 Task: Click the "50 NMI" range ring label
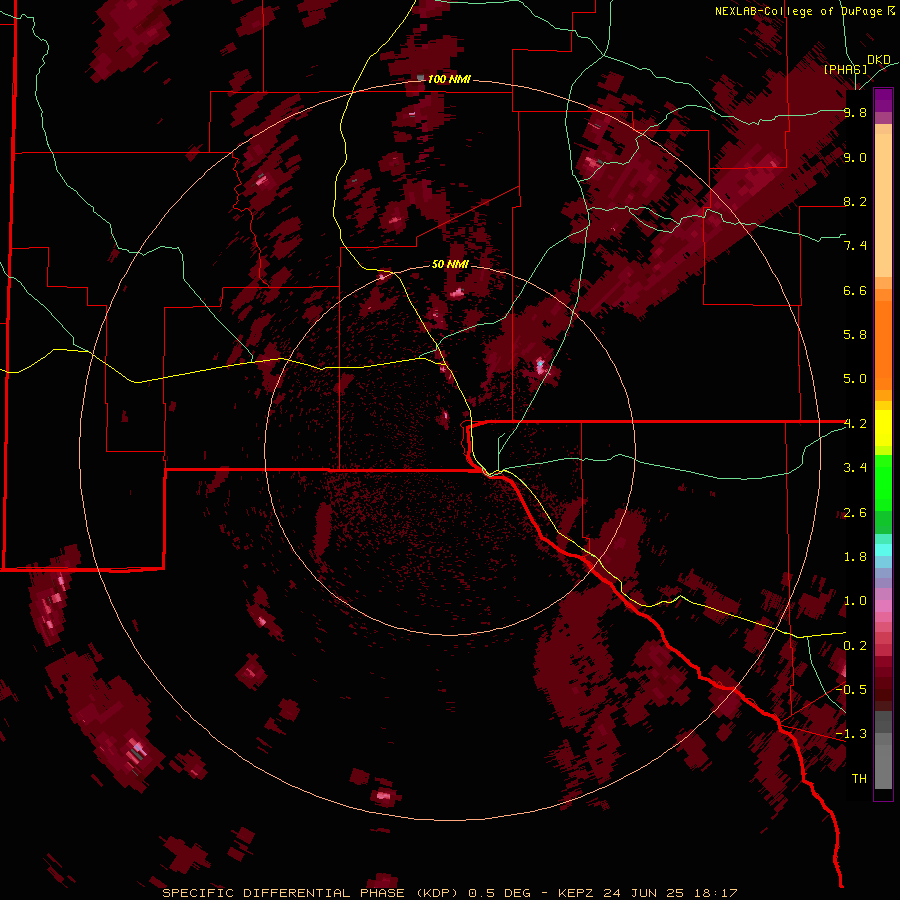click(450, 264)
